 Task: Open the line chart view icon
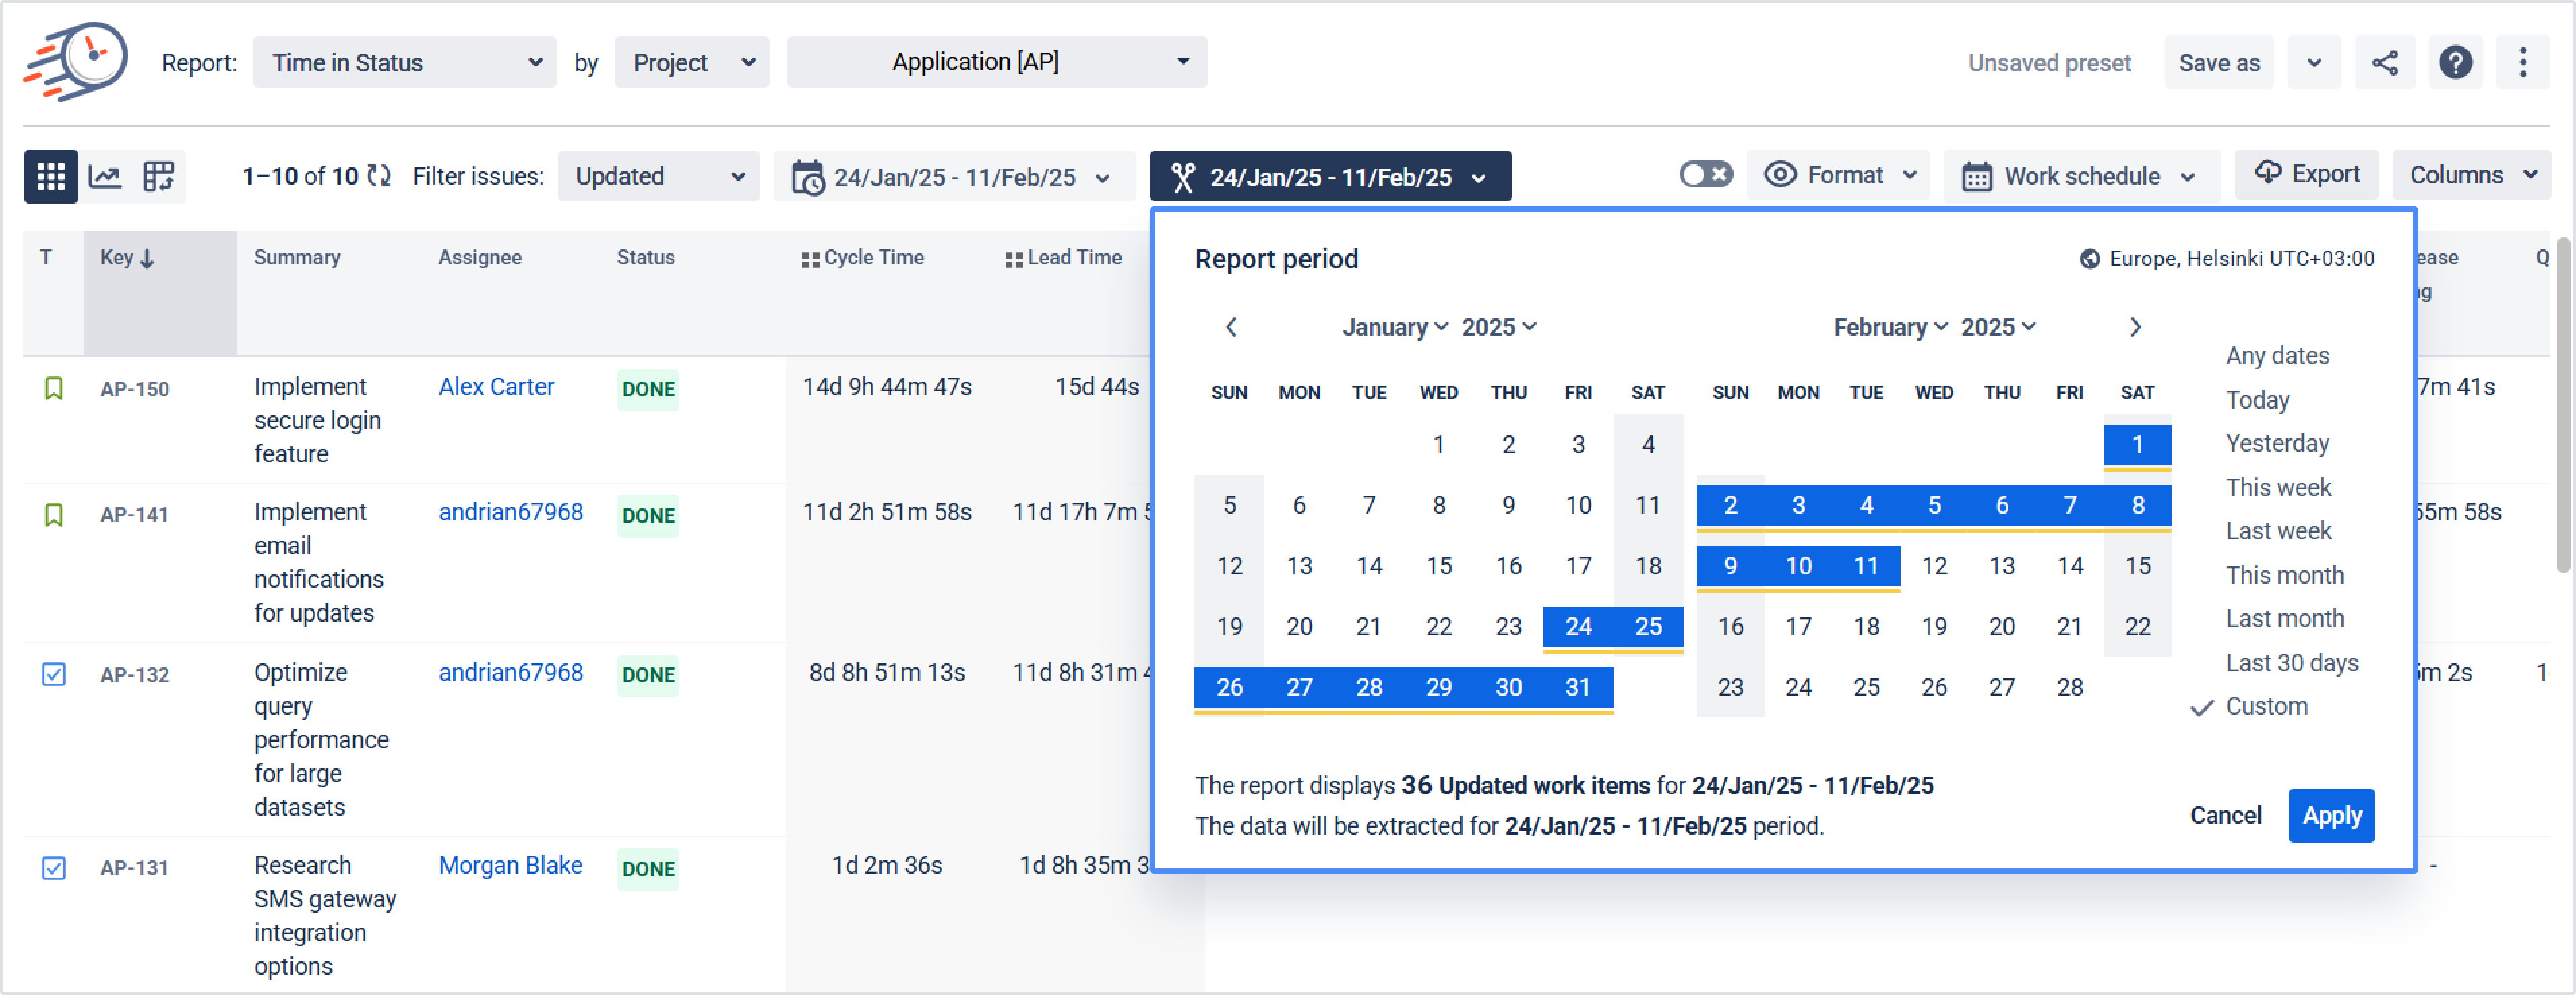pyautogui.click(x=105, y=177)
